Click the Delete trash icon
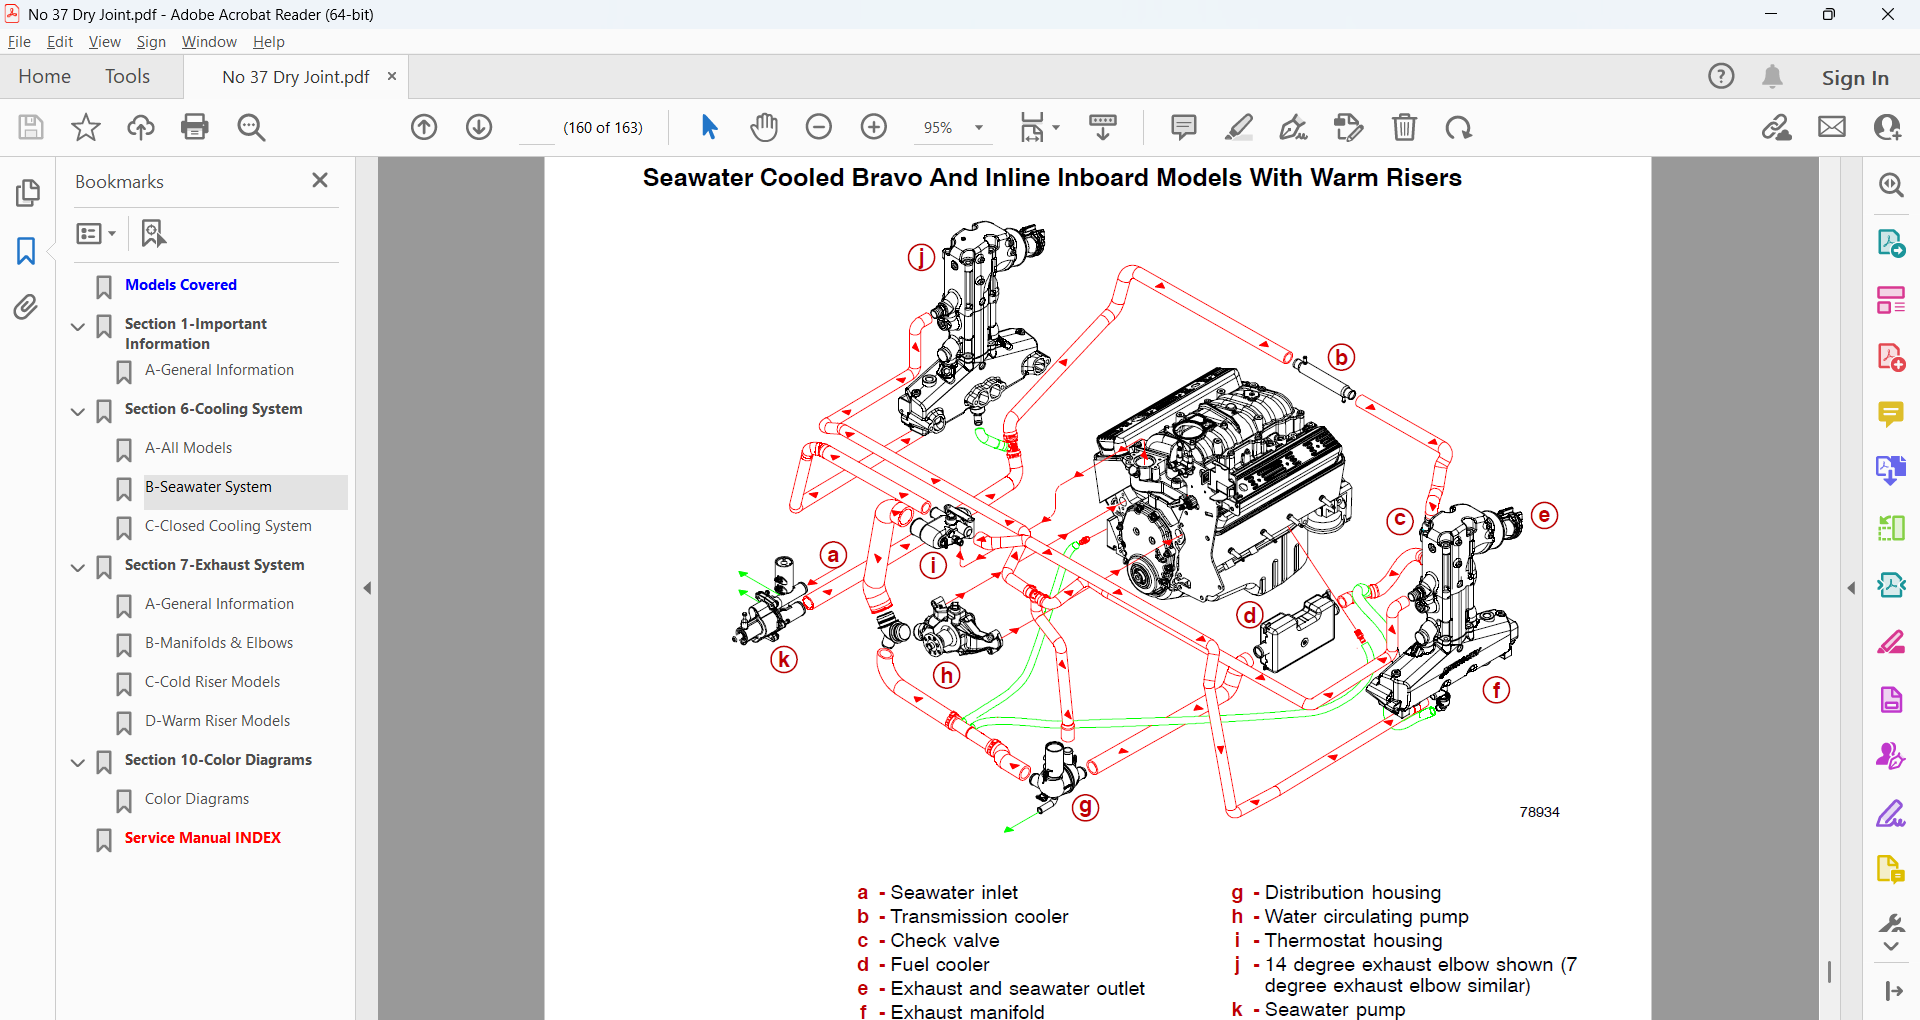 click(1404, 127)
